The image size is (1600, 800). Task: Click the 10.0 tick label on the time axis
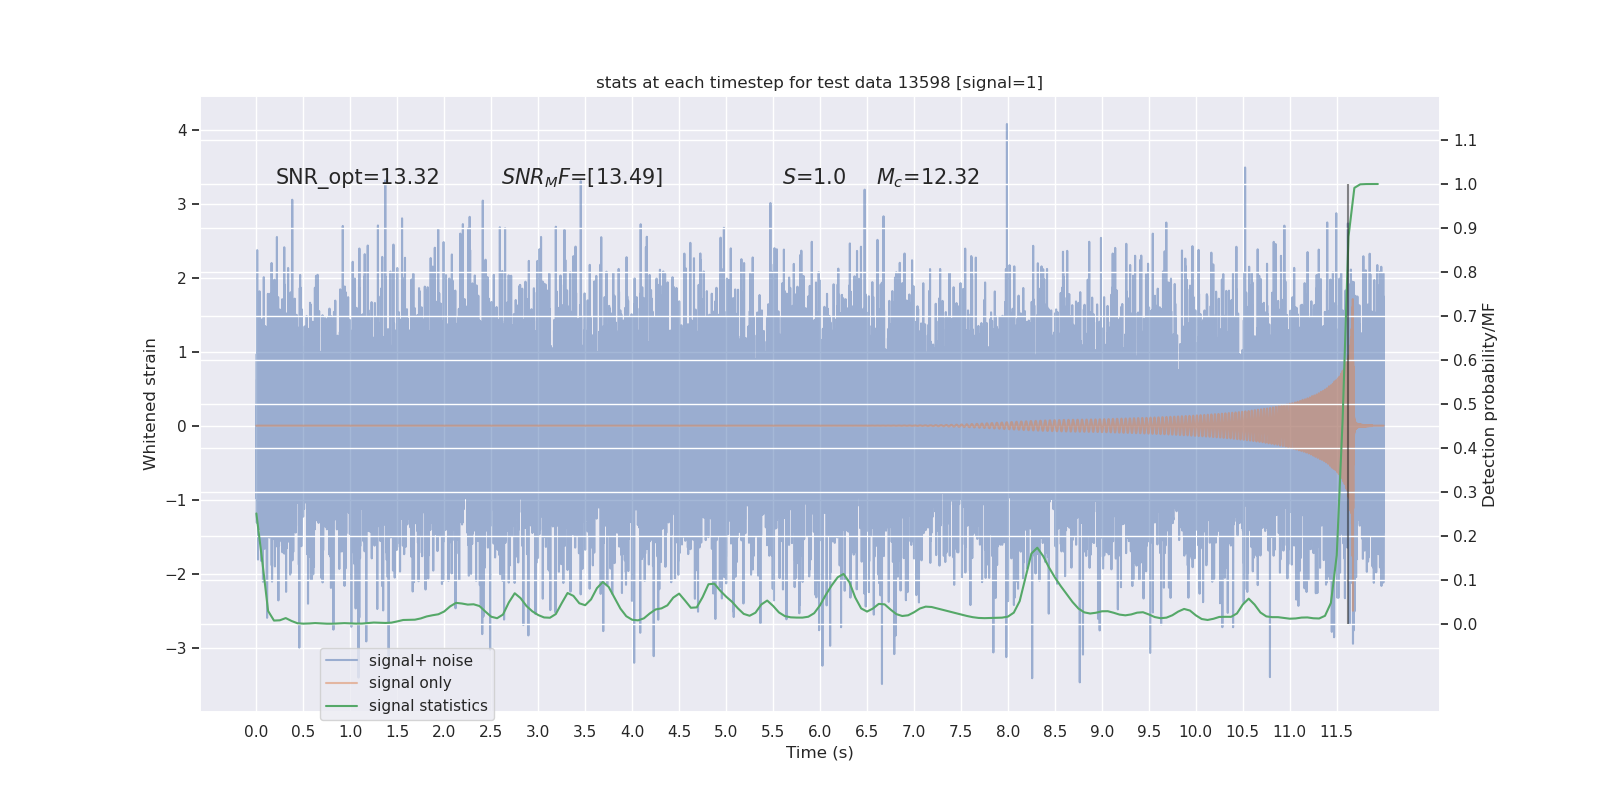pyautogui.click(x=1196, y=732)
